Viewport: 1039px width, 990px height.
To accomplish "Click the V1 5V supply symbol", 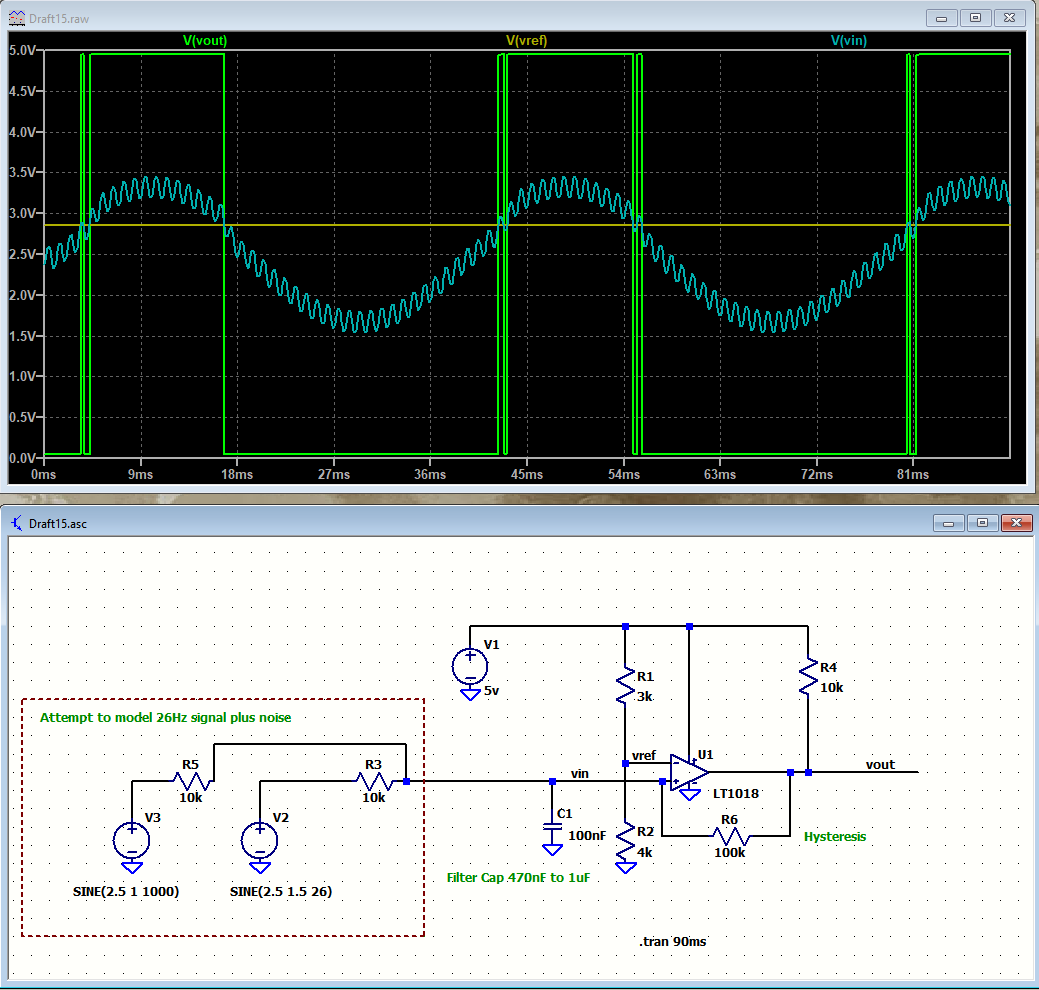I will pos(470,665).
